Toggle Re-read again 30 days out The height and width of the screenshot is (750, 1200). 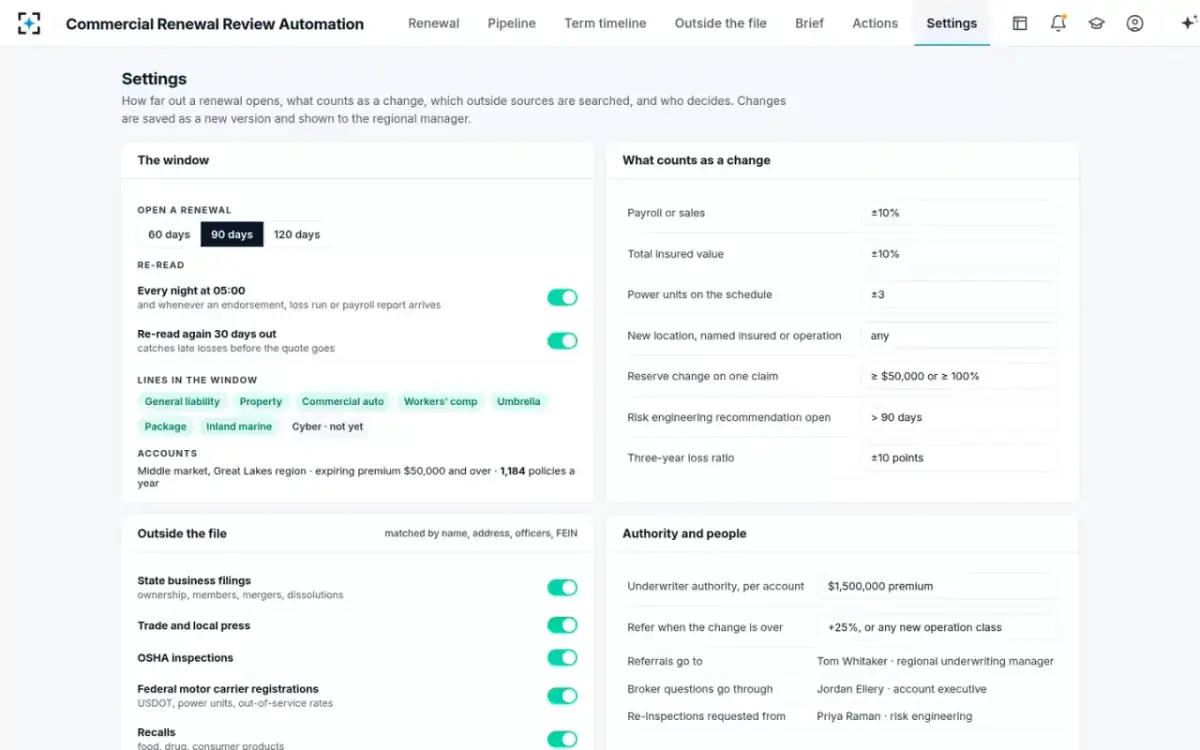(x=562, y=341)
